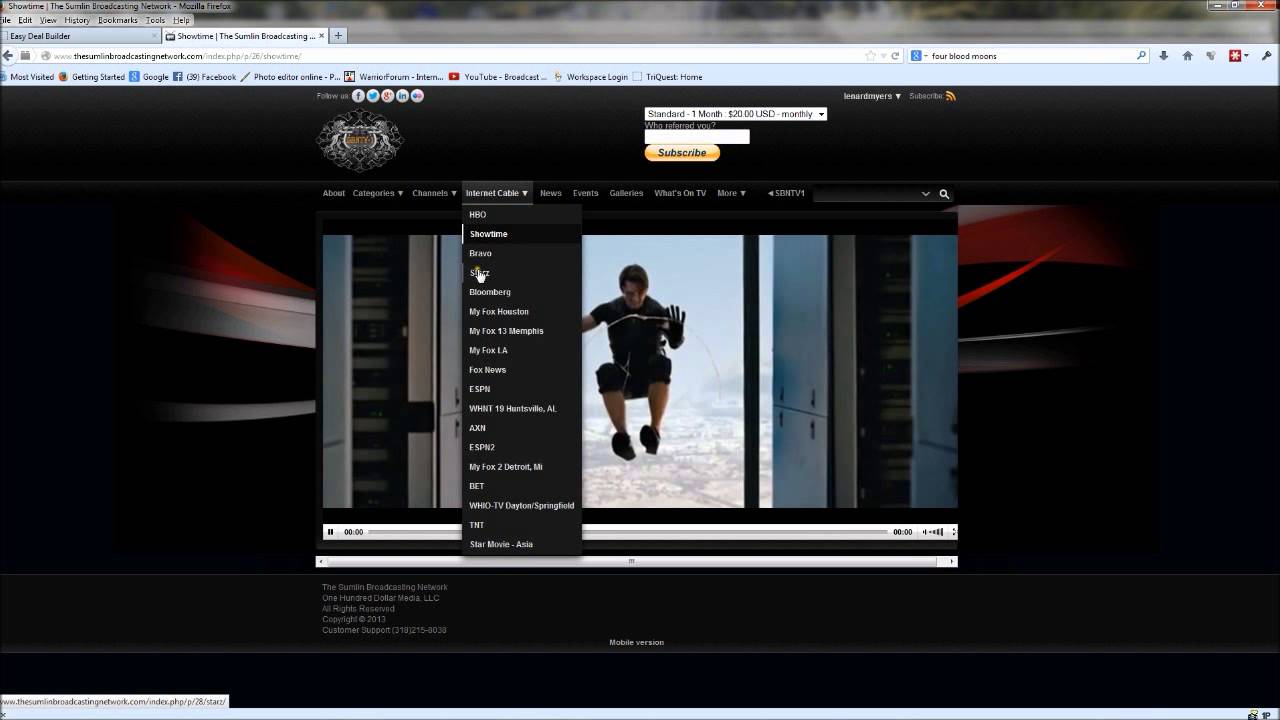Open the Google bookmark
The image size is (1280, 720).
coord(149,77)
